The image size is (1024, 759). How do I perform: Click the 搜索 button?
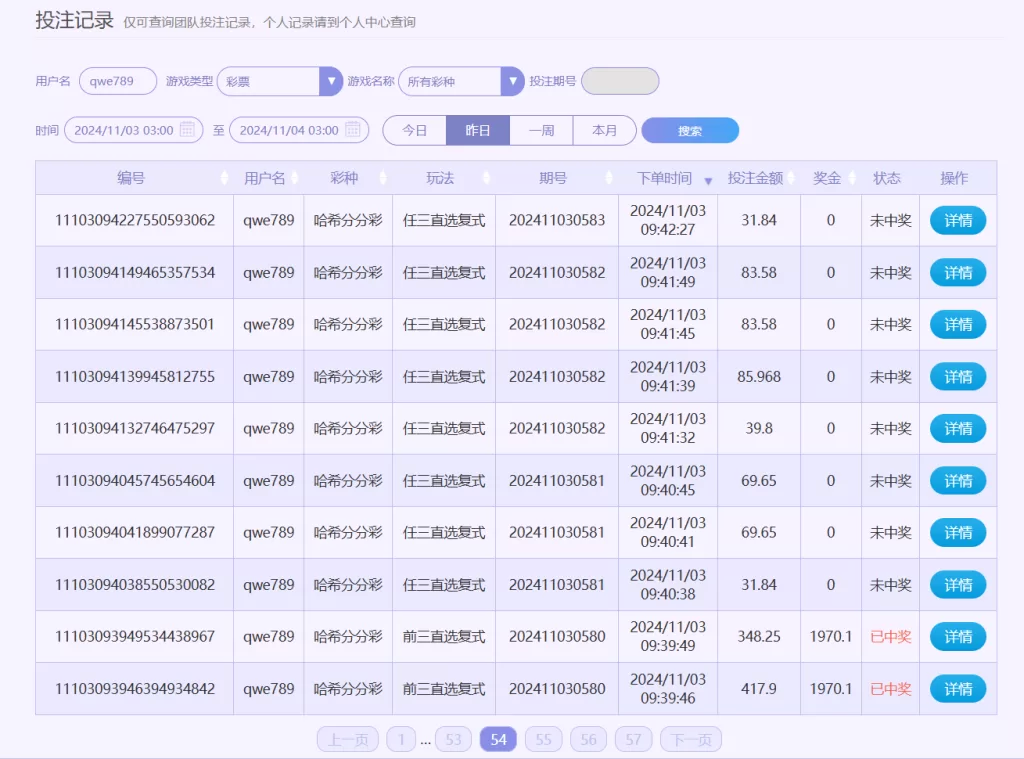tap(690, 131)
